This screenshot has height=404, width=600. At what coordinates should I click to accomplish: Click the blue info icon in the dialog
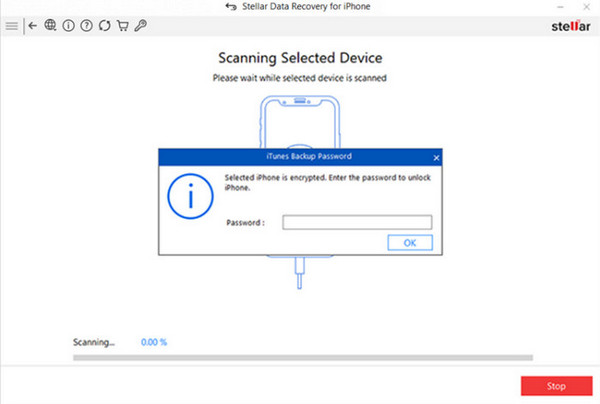pyautogui.click(x=190, y=196)
